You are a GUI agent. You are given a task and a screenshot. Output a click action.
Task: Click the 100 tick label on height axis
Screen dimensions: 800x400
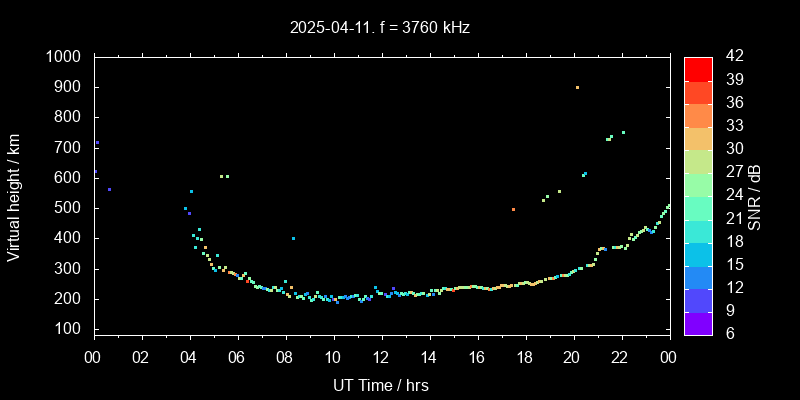(x=71, y=329)
